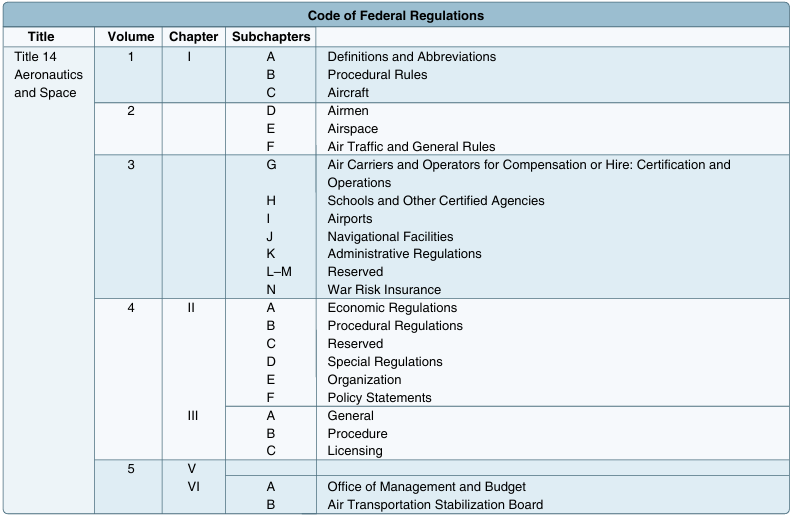This screenshot has width=790, height=515.
Task: Click the Airmen subchapter description
Action: pos(348,110)
